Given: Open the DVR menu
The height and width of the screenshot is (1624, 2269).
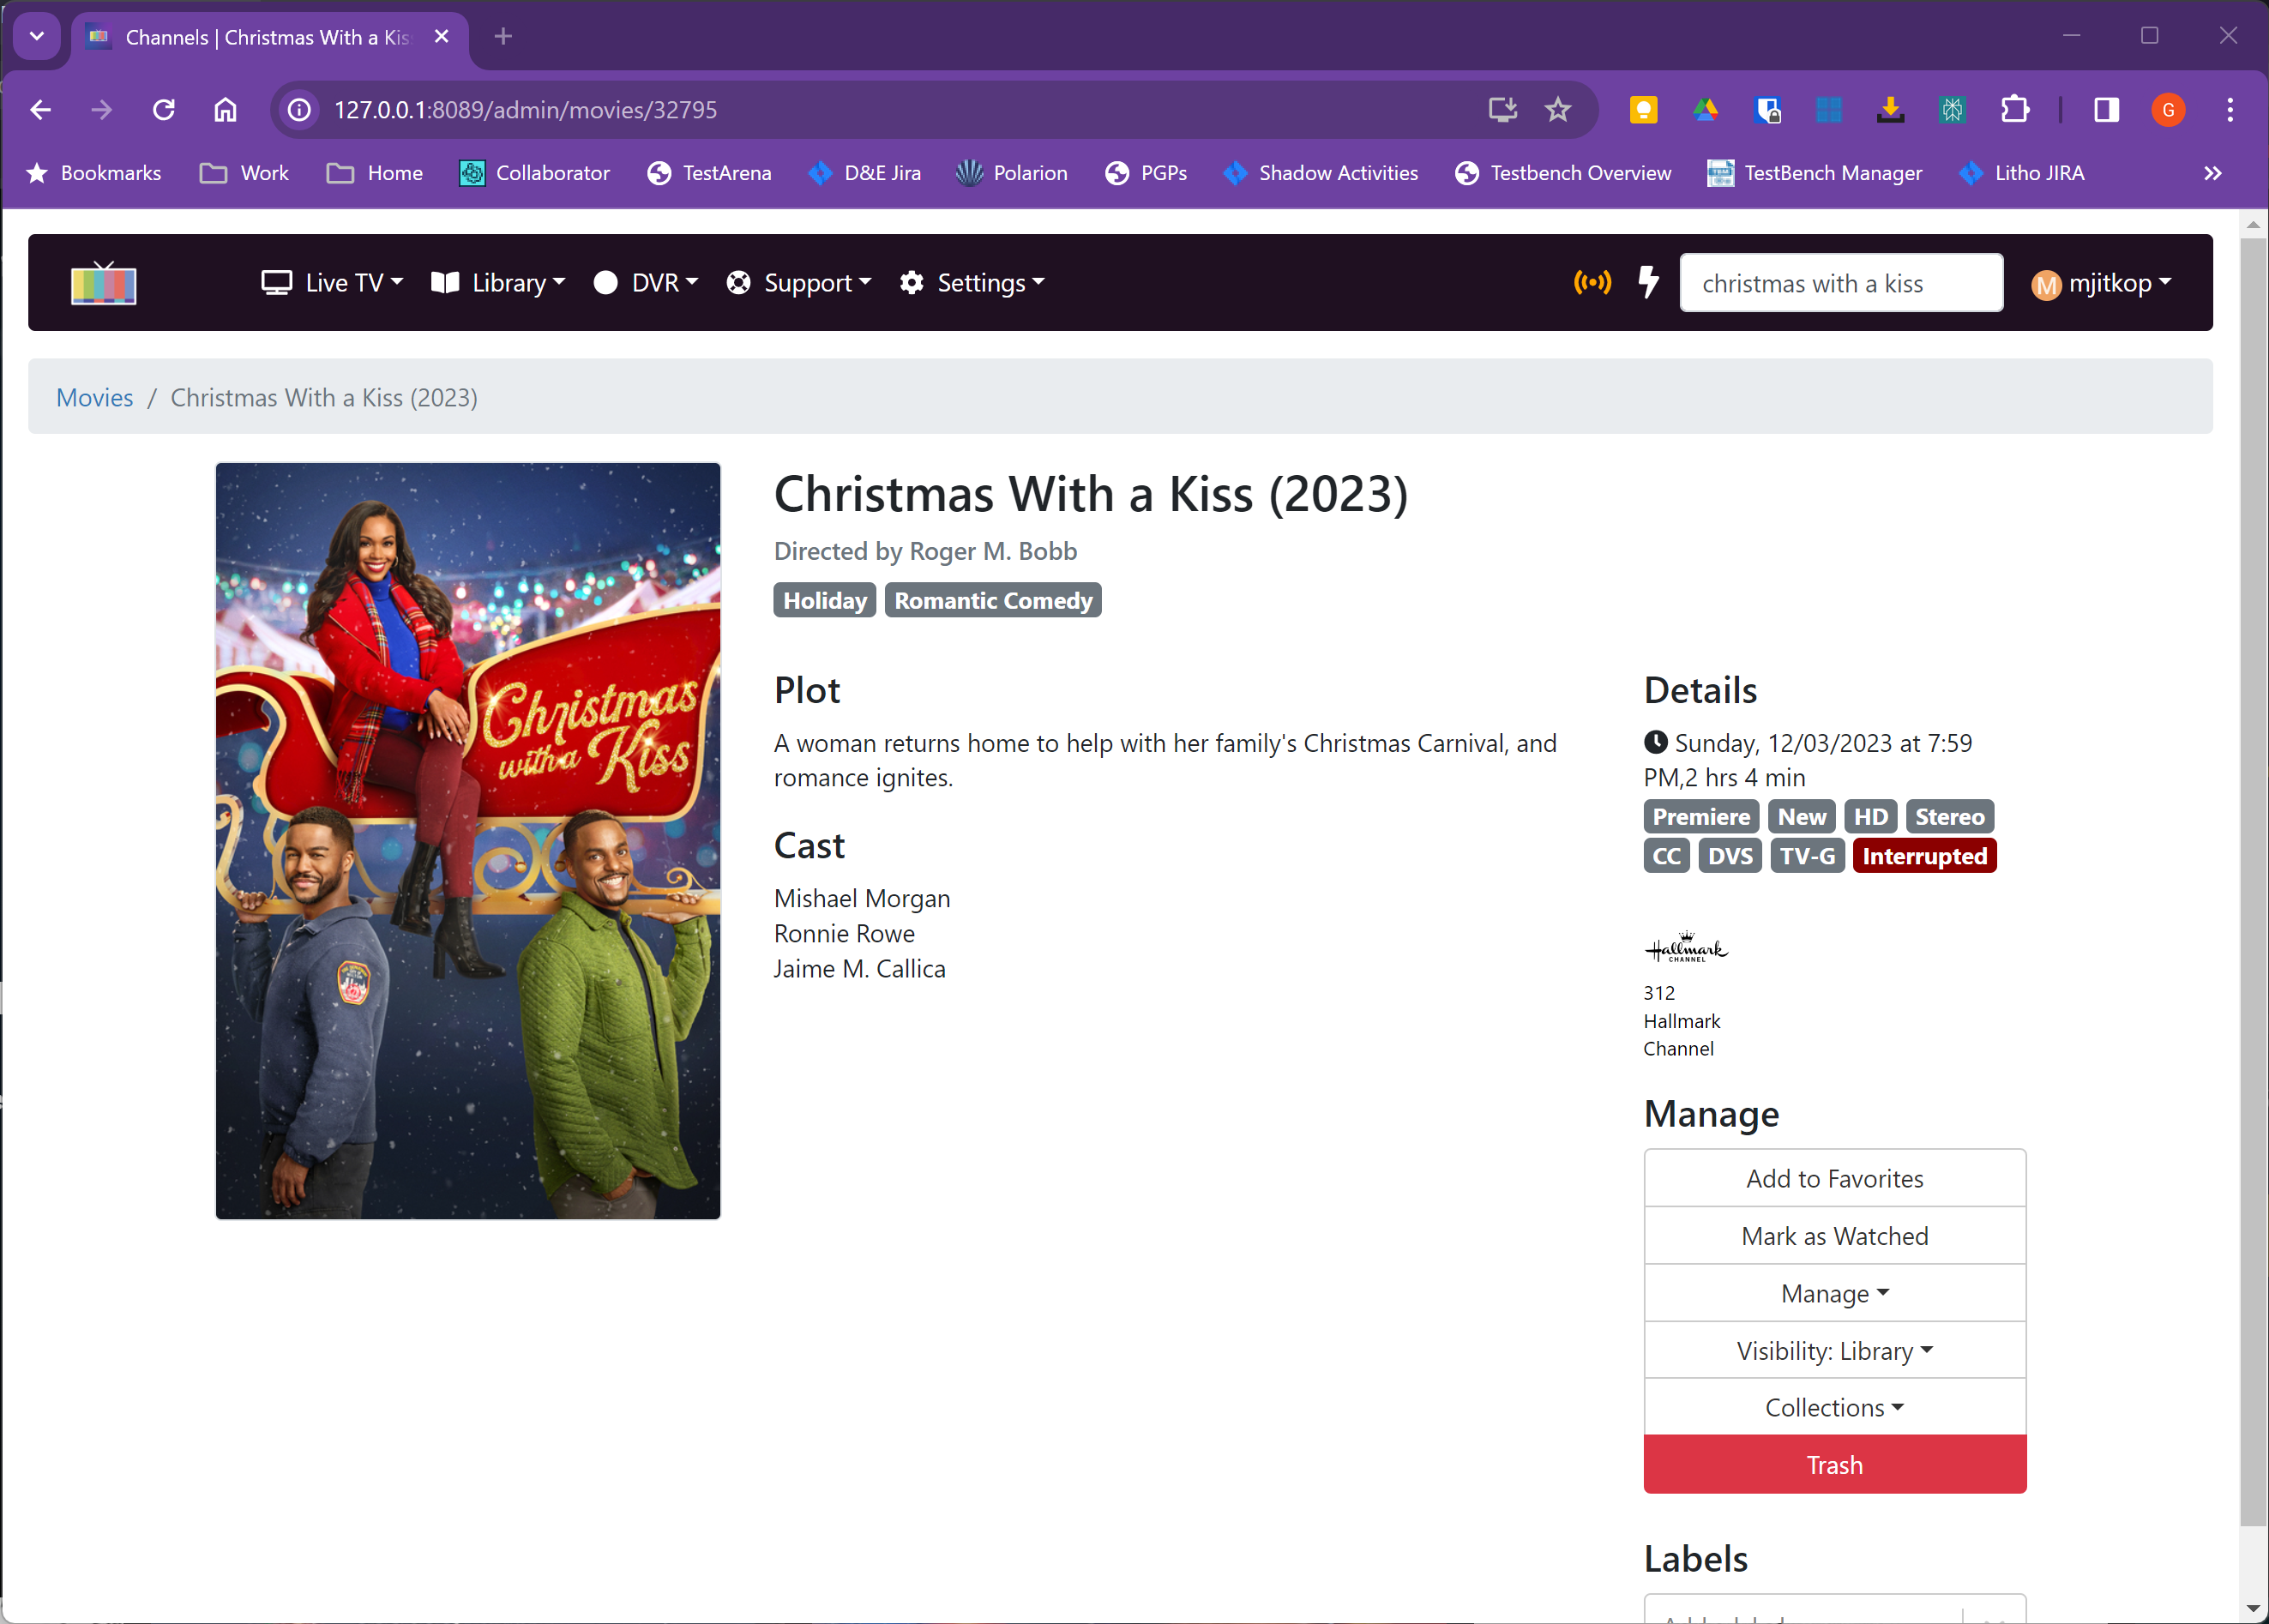Looking at the screenshot, I should [646, 283].
